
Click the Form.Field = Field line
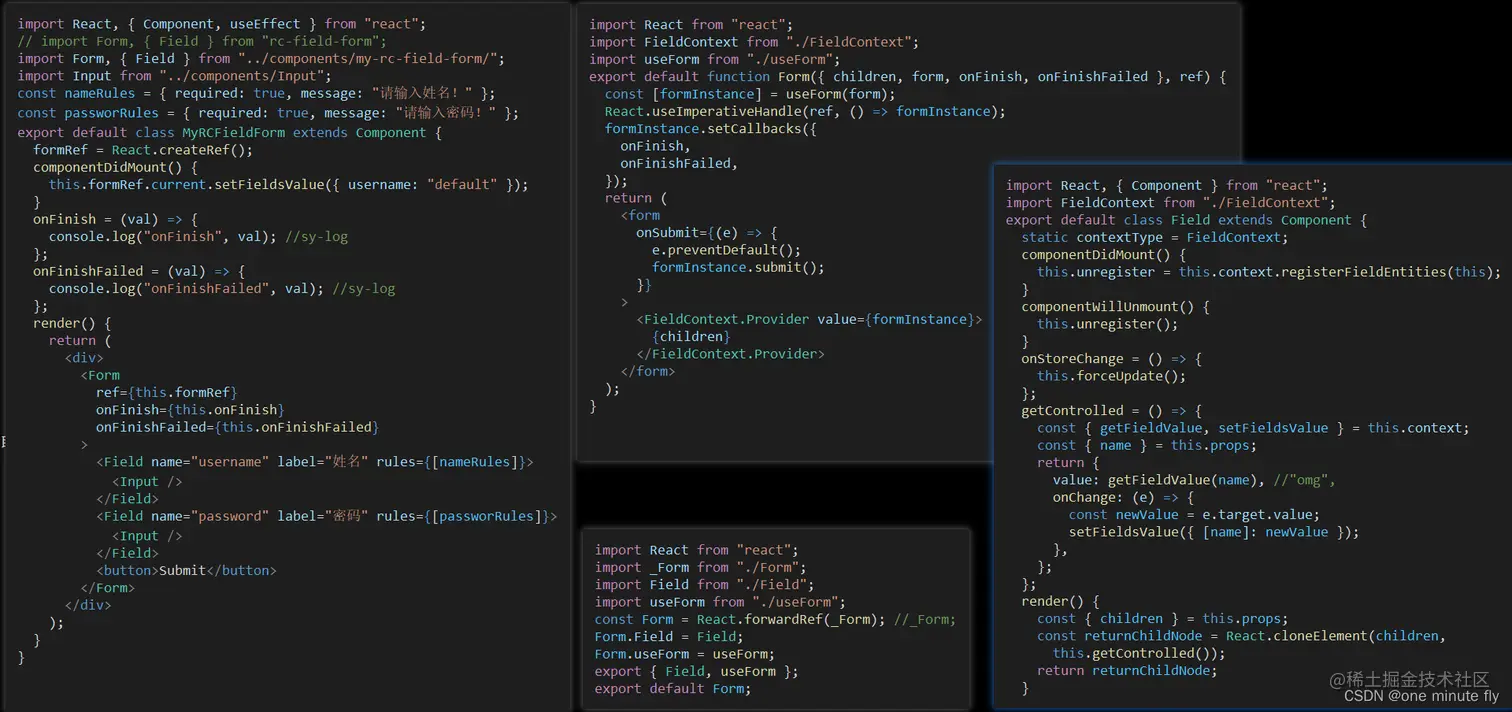tap(669, 637)
